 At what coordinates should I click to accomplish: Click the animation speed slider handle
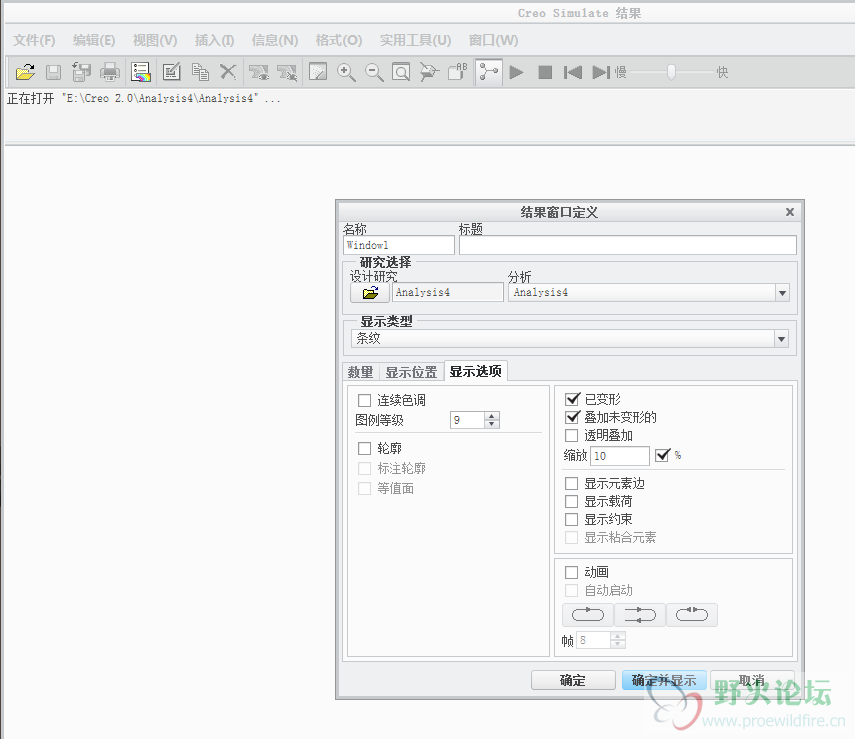coord(672,72)
